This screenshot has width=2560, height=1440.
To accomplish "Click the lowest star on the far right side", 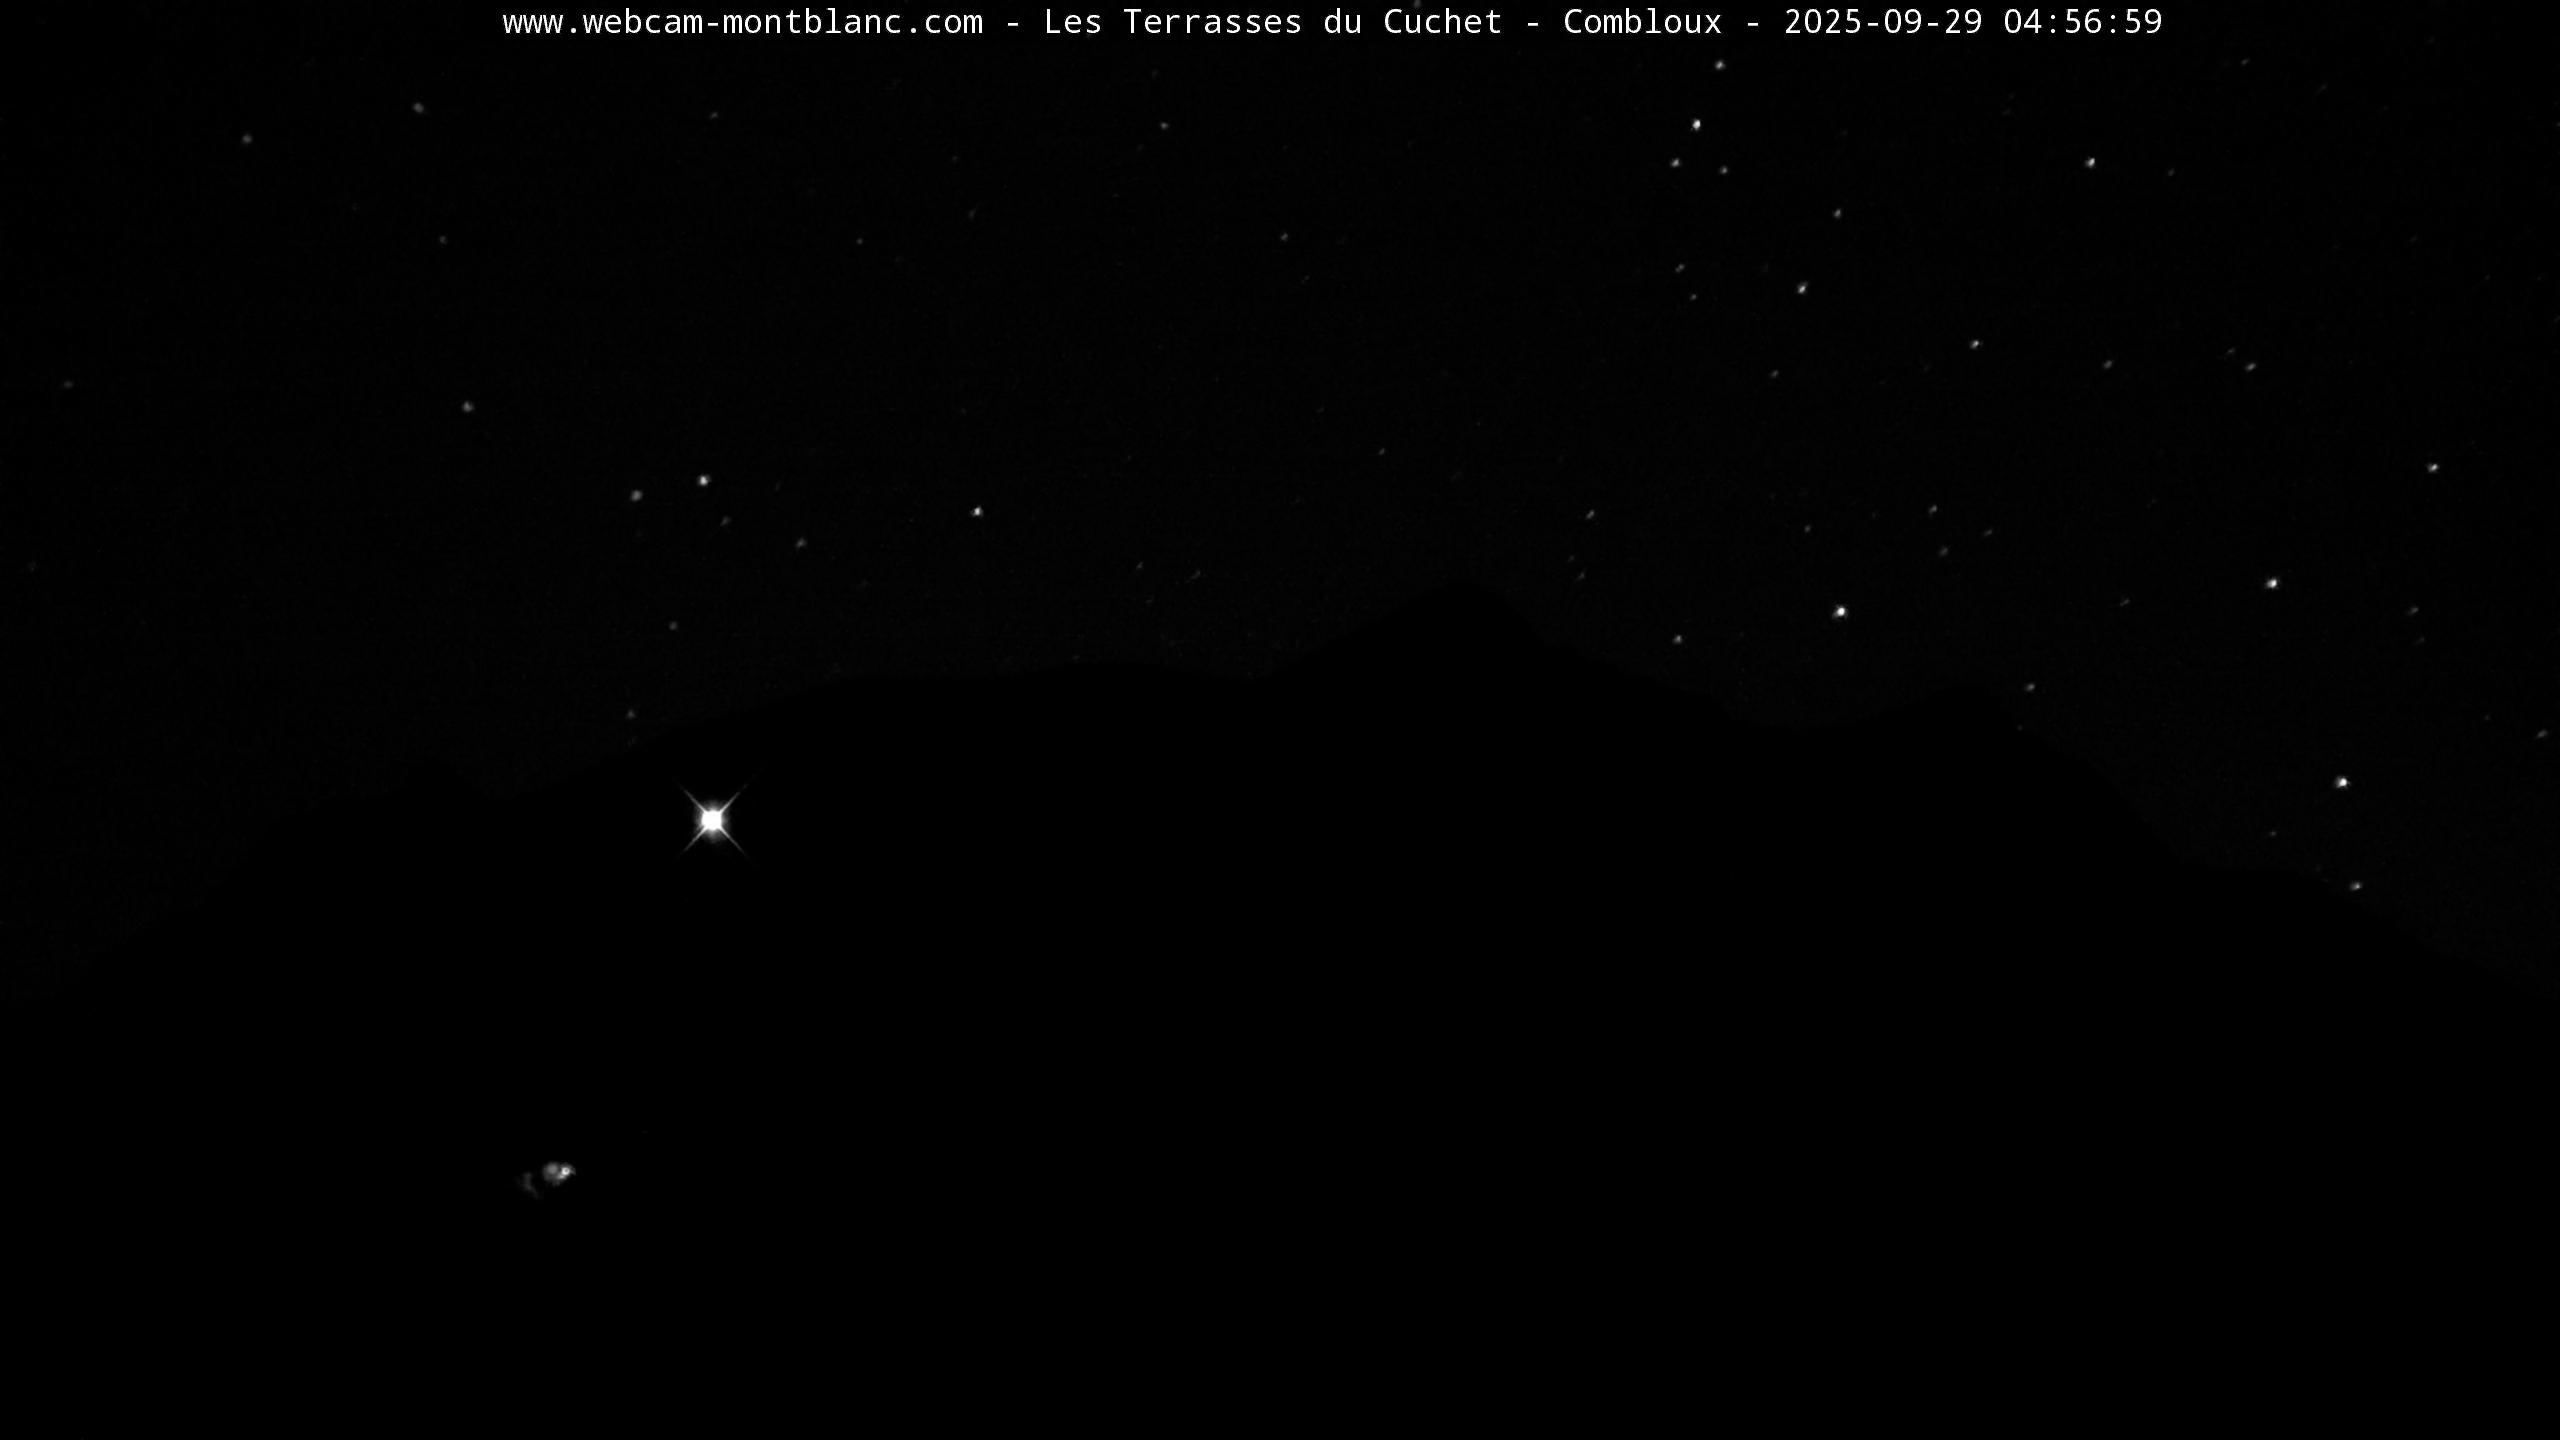I will [2356, 886].
